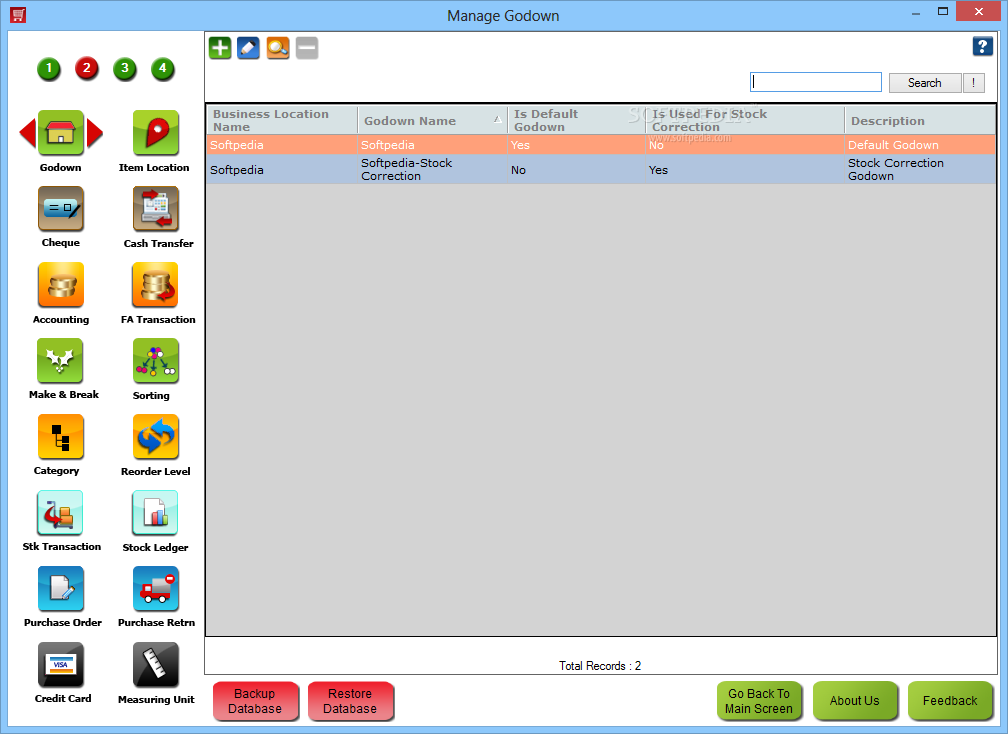Click 'Yes' in the Softpedia default godown row
The width and height of the screenshot is (1008, 734).
[520, 145]
